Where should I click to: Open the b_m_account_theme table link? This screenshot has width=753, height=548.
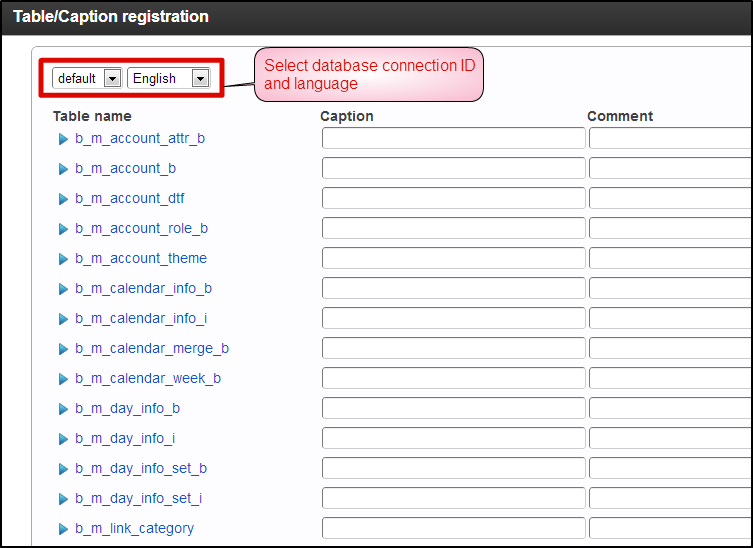point(141,258)
